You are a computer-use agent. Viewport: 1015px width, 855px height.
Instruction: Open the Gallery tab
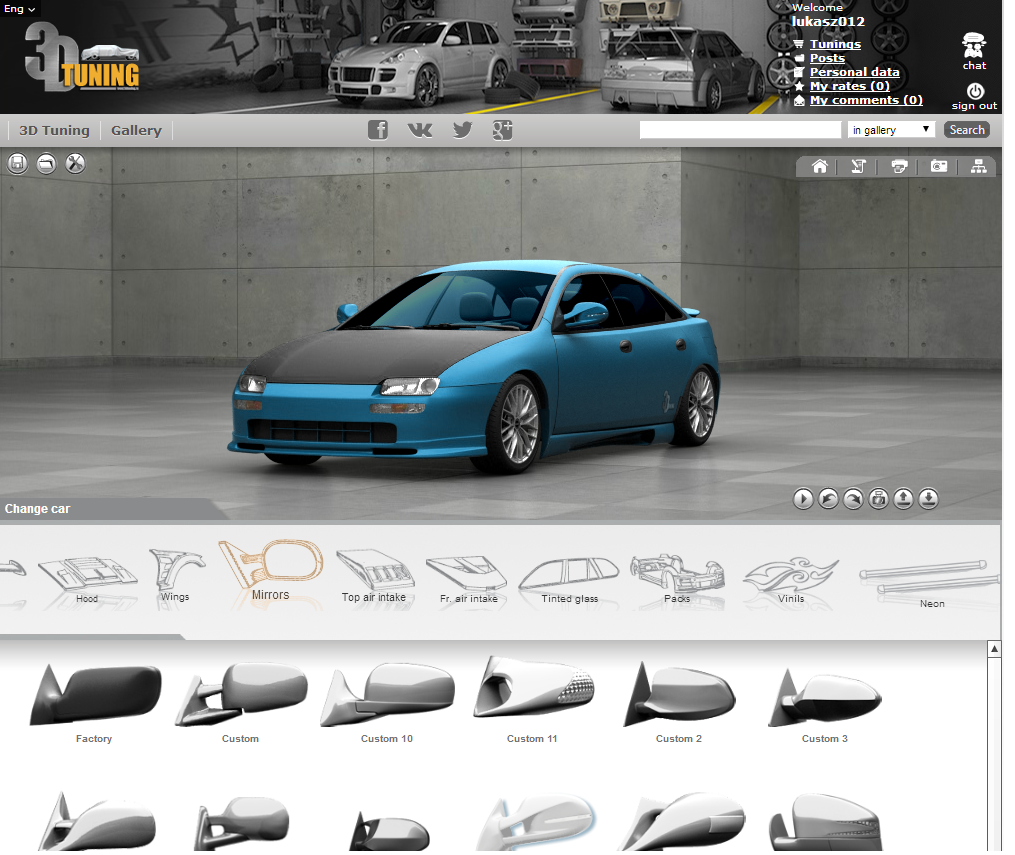tap(136, 130)
